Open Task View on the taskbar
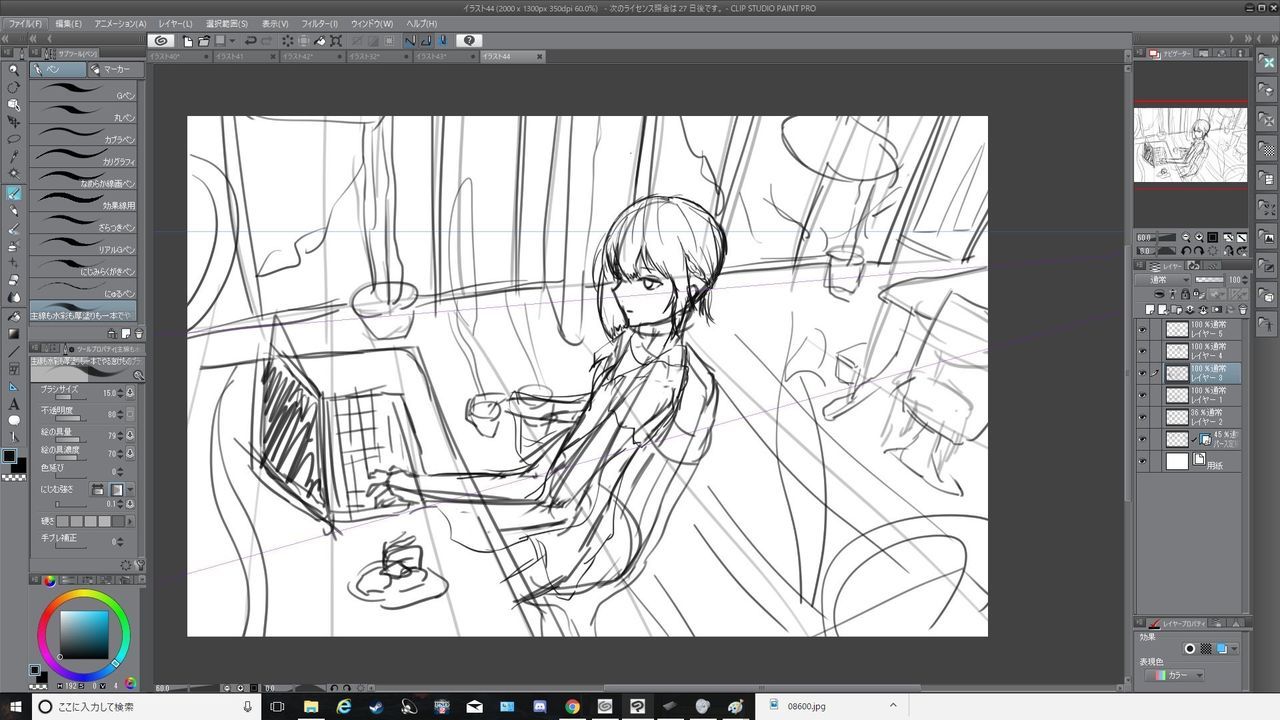The height and width of the screenshot is (720, 1280). (x=277, y=706)
